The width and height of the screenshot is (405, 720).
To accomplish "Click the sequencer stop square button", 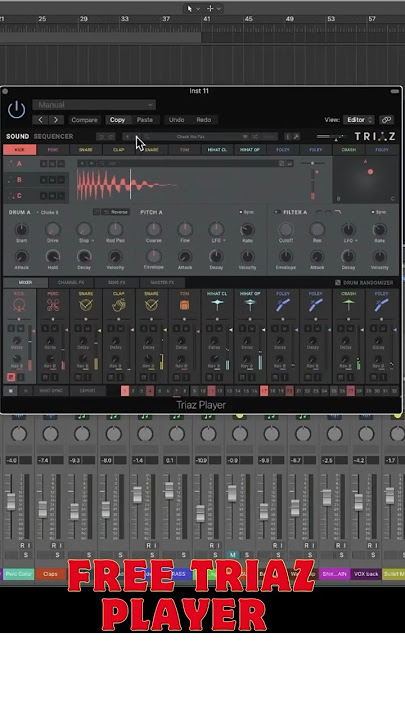I will [x=11, y=391].
